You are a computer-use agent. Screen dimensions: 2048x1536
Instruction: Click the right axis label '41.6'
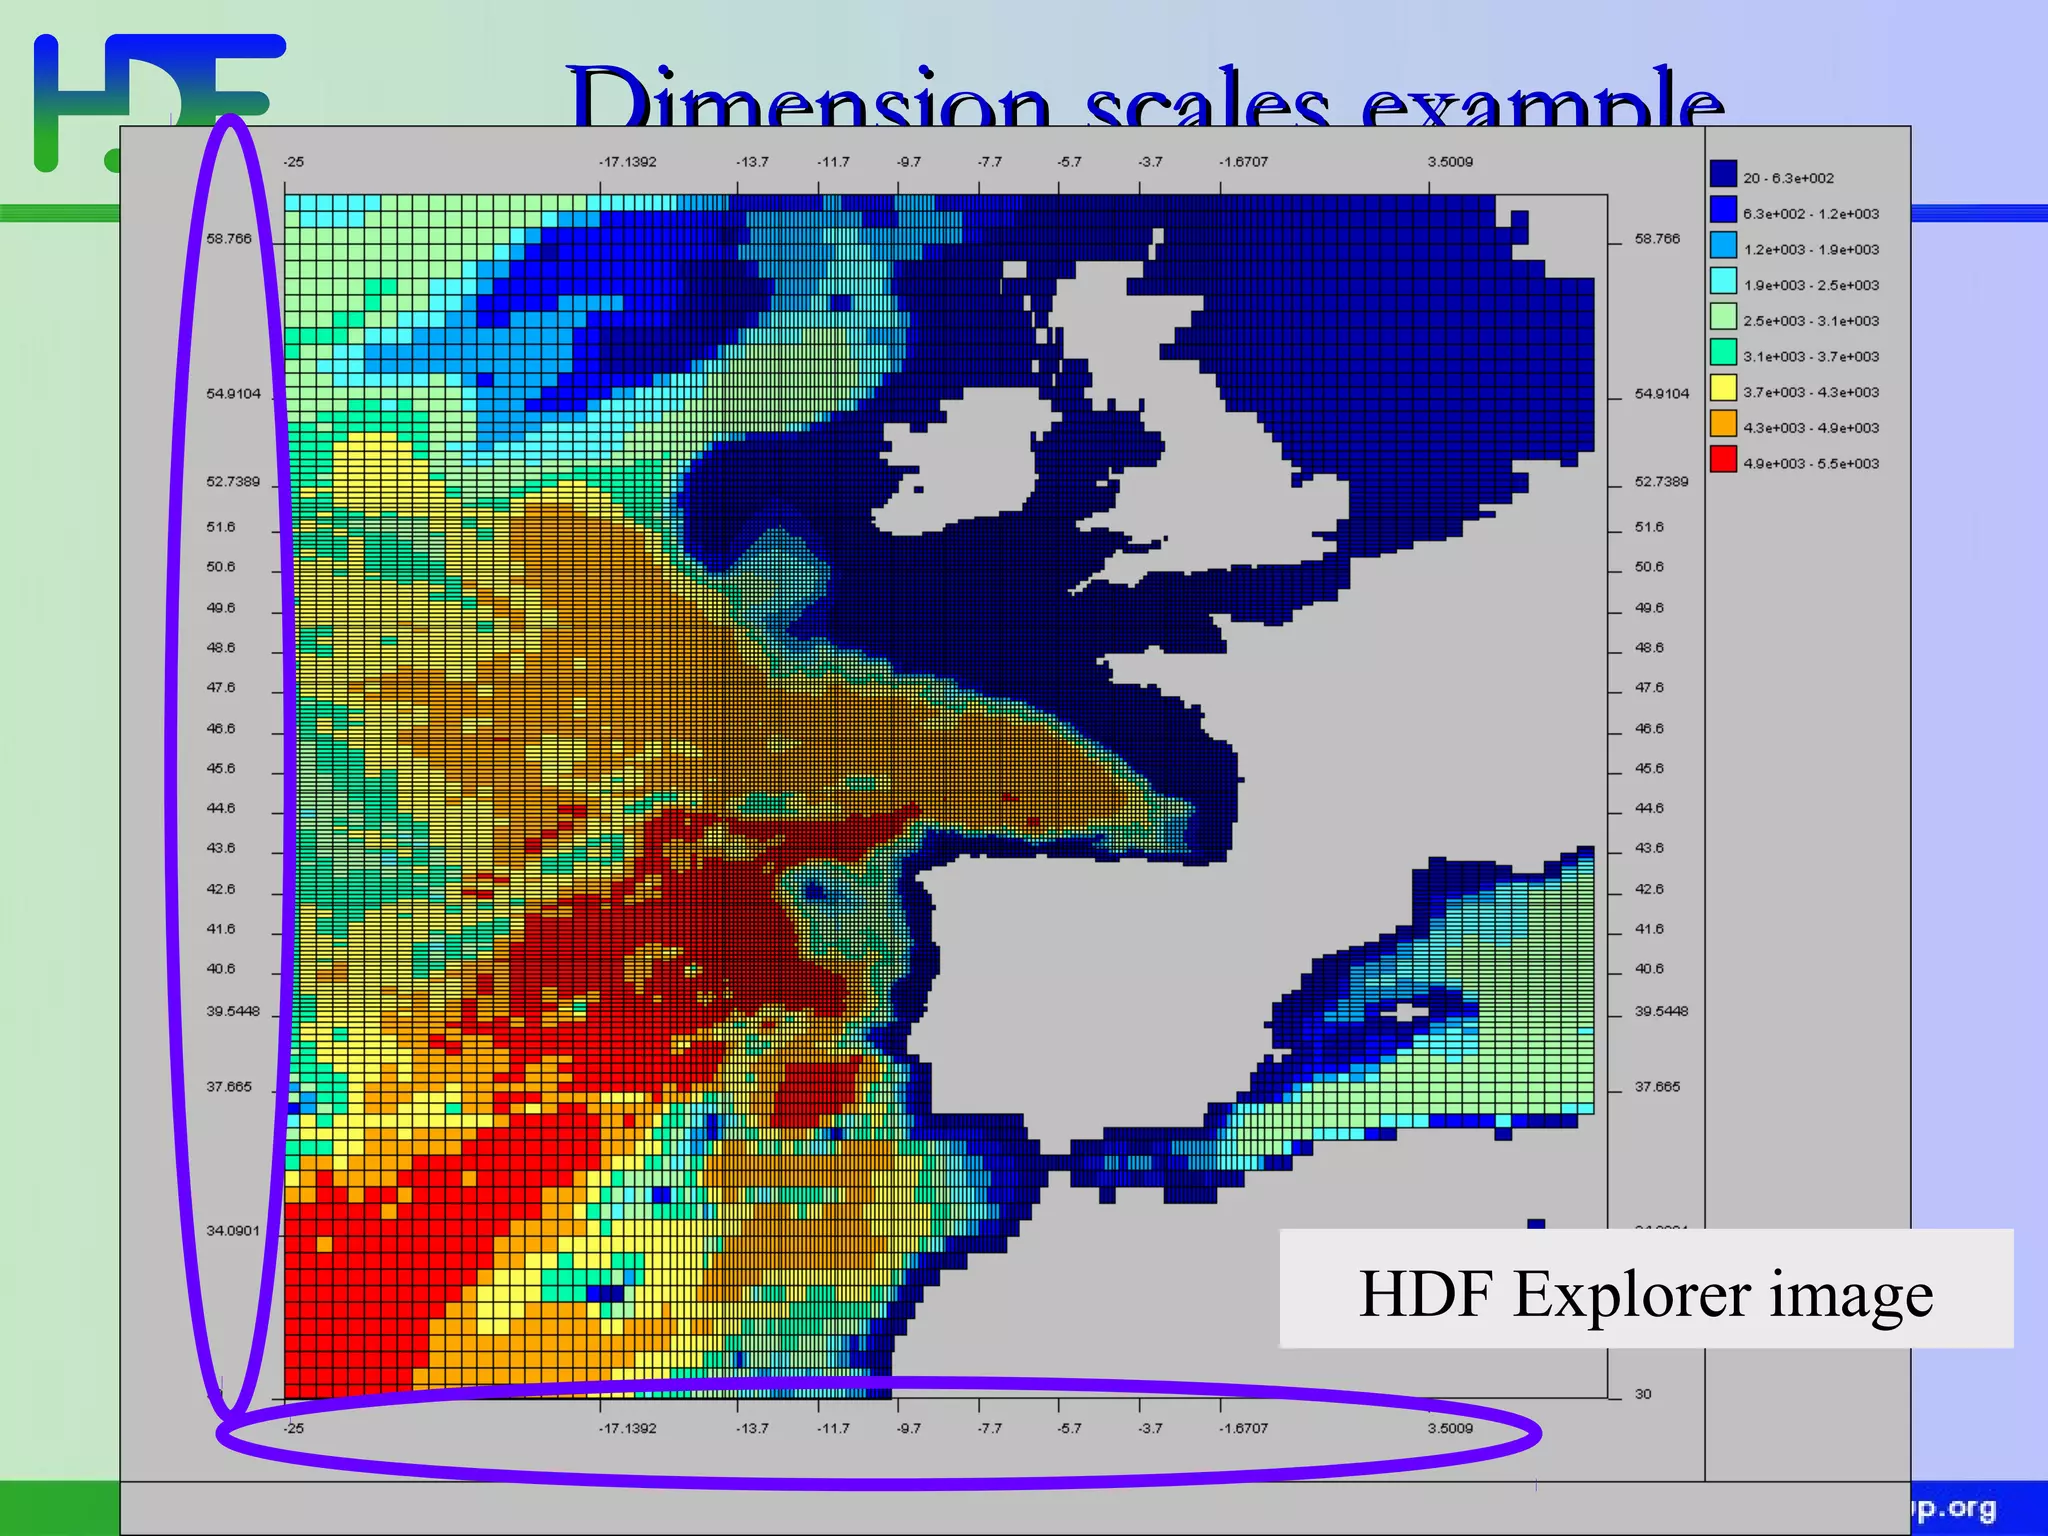click(x=1649, y=929)
